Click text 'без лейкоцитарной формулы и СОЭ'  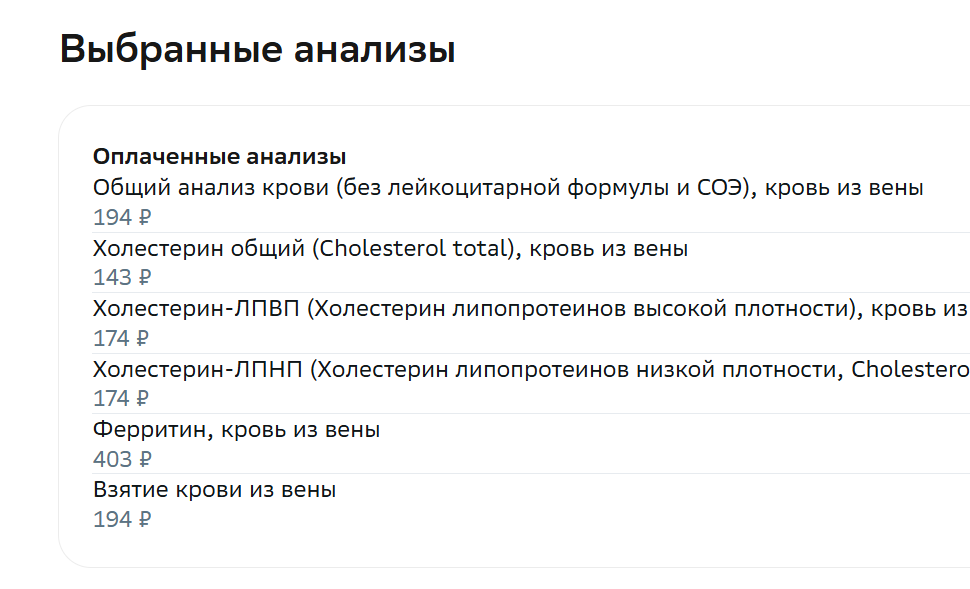click(543, 187)
